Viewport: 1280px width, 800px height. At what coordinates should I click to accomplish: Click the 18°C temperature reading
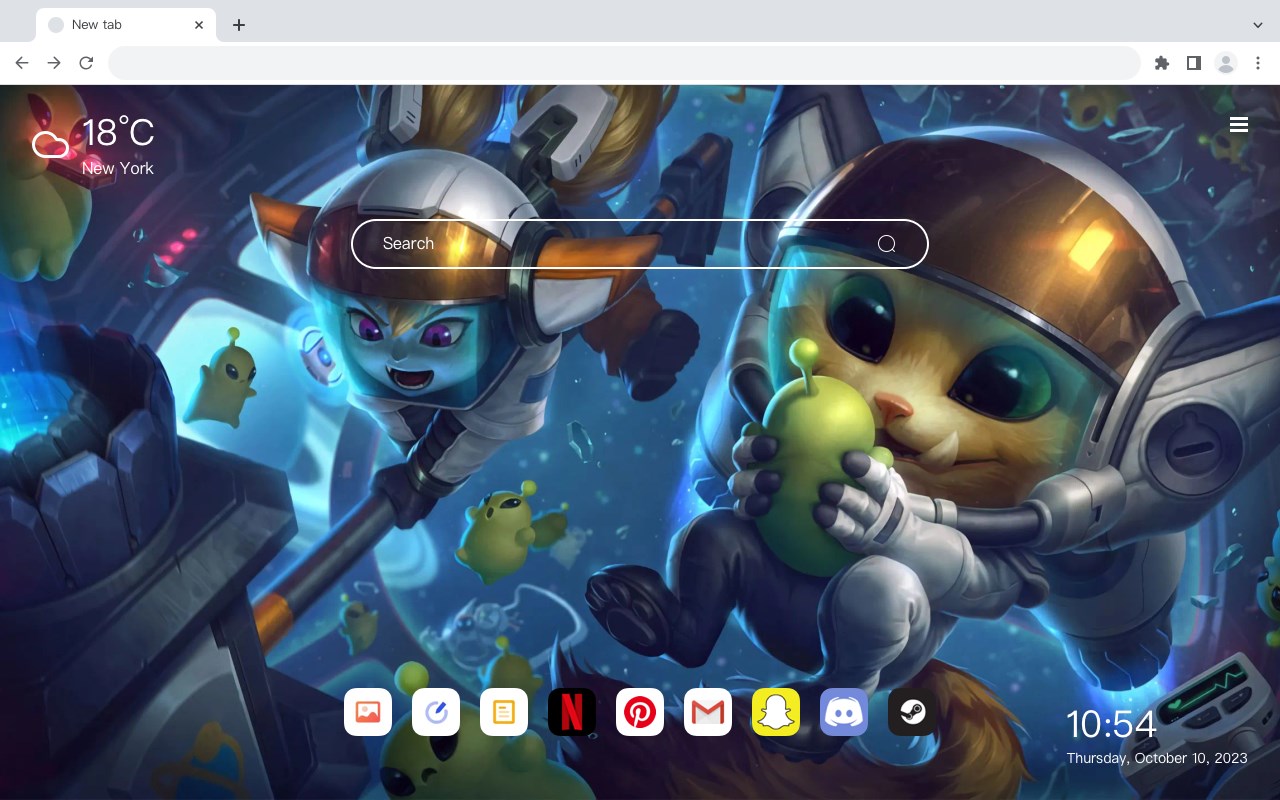click(118, 133)
